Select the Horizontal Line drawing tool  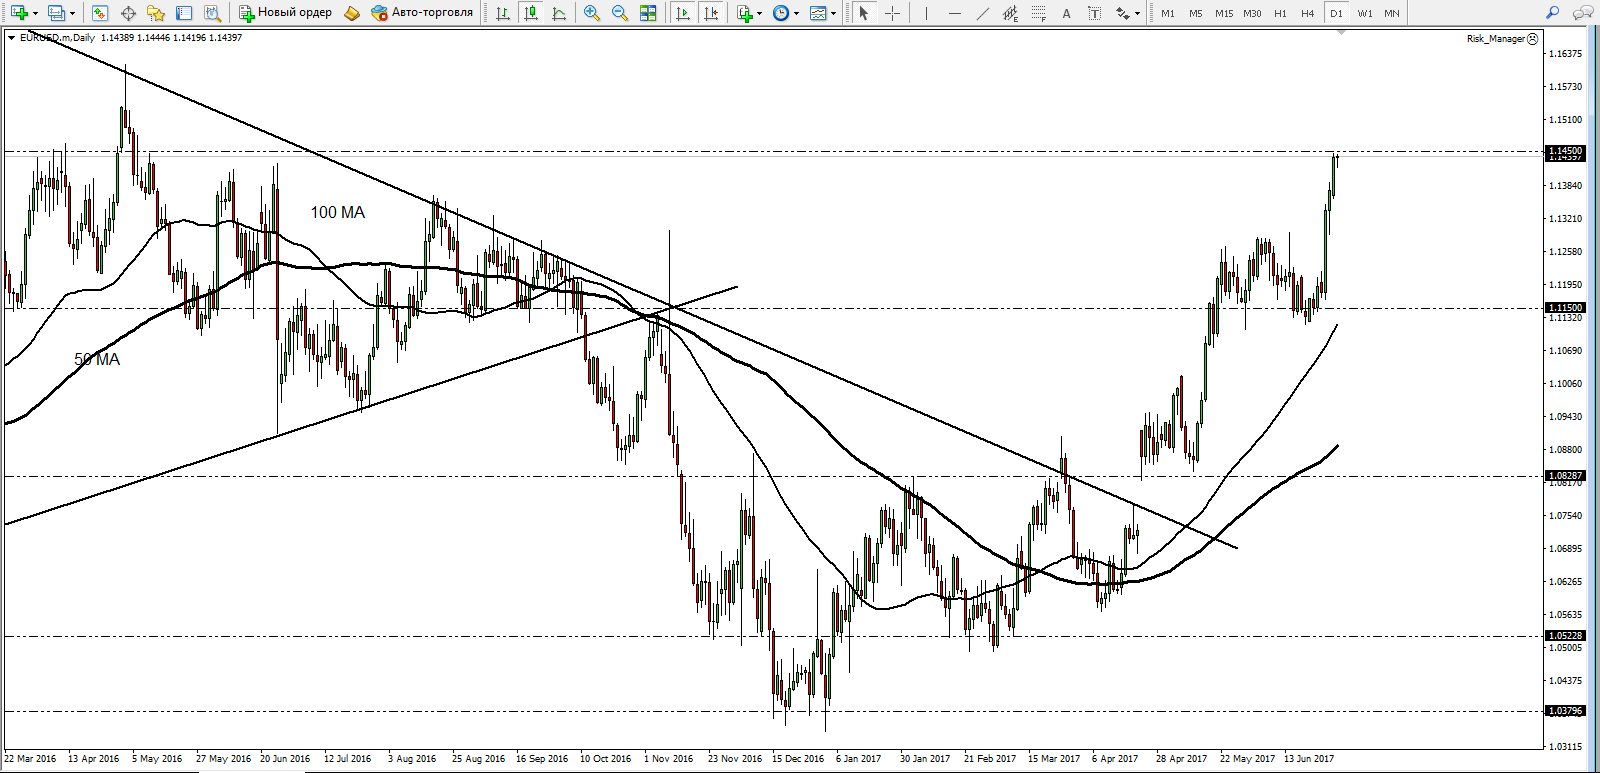tap(954, 13)
